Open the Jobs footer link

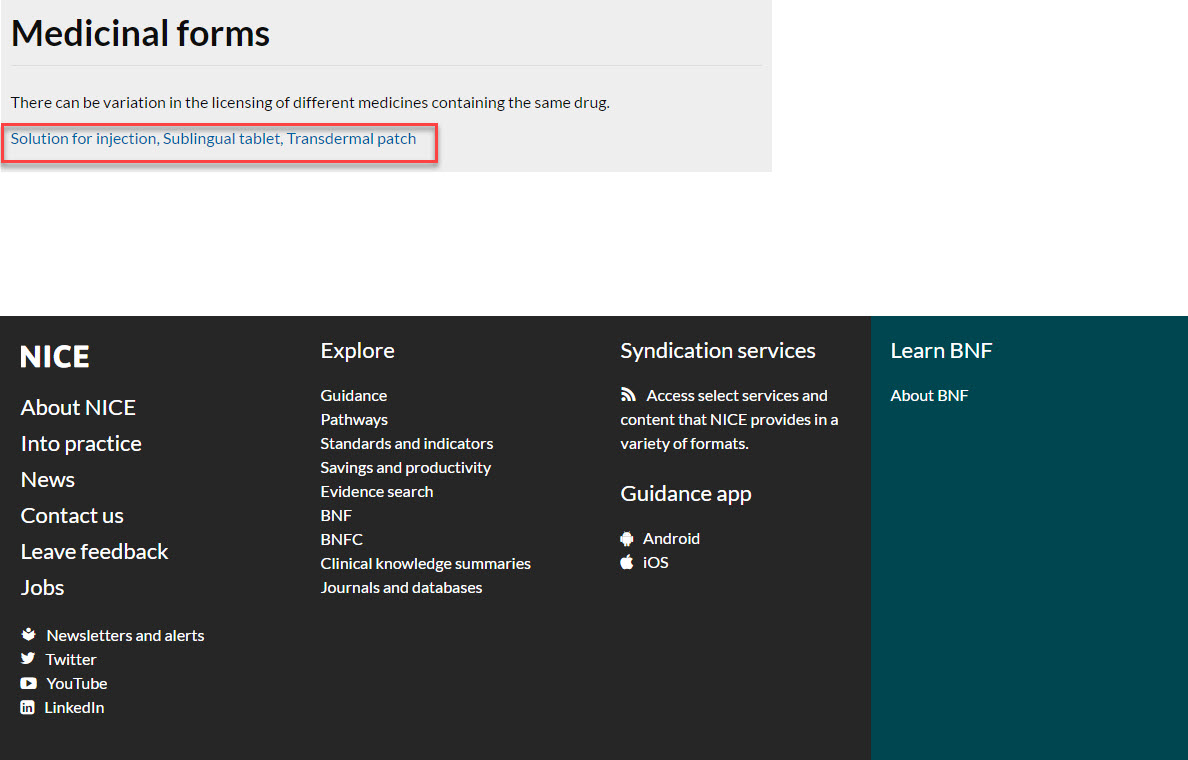coord(43,587)
